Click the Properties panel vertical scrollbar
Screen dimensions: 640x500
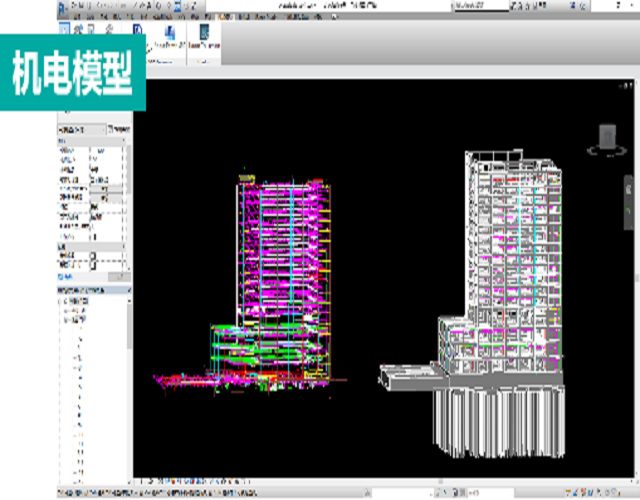(x=128, y=200)
